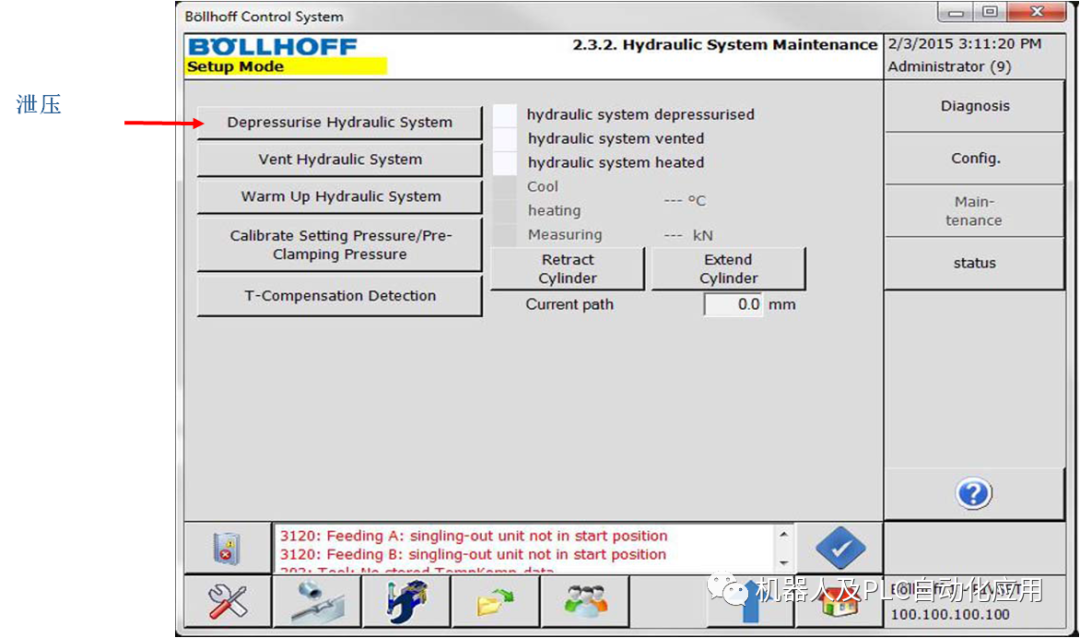Viewport: 1080px width, 638px height.
Task: Click Vent Hydraulic System button
Action: (340, 160)
